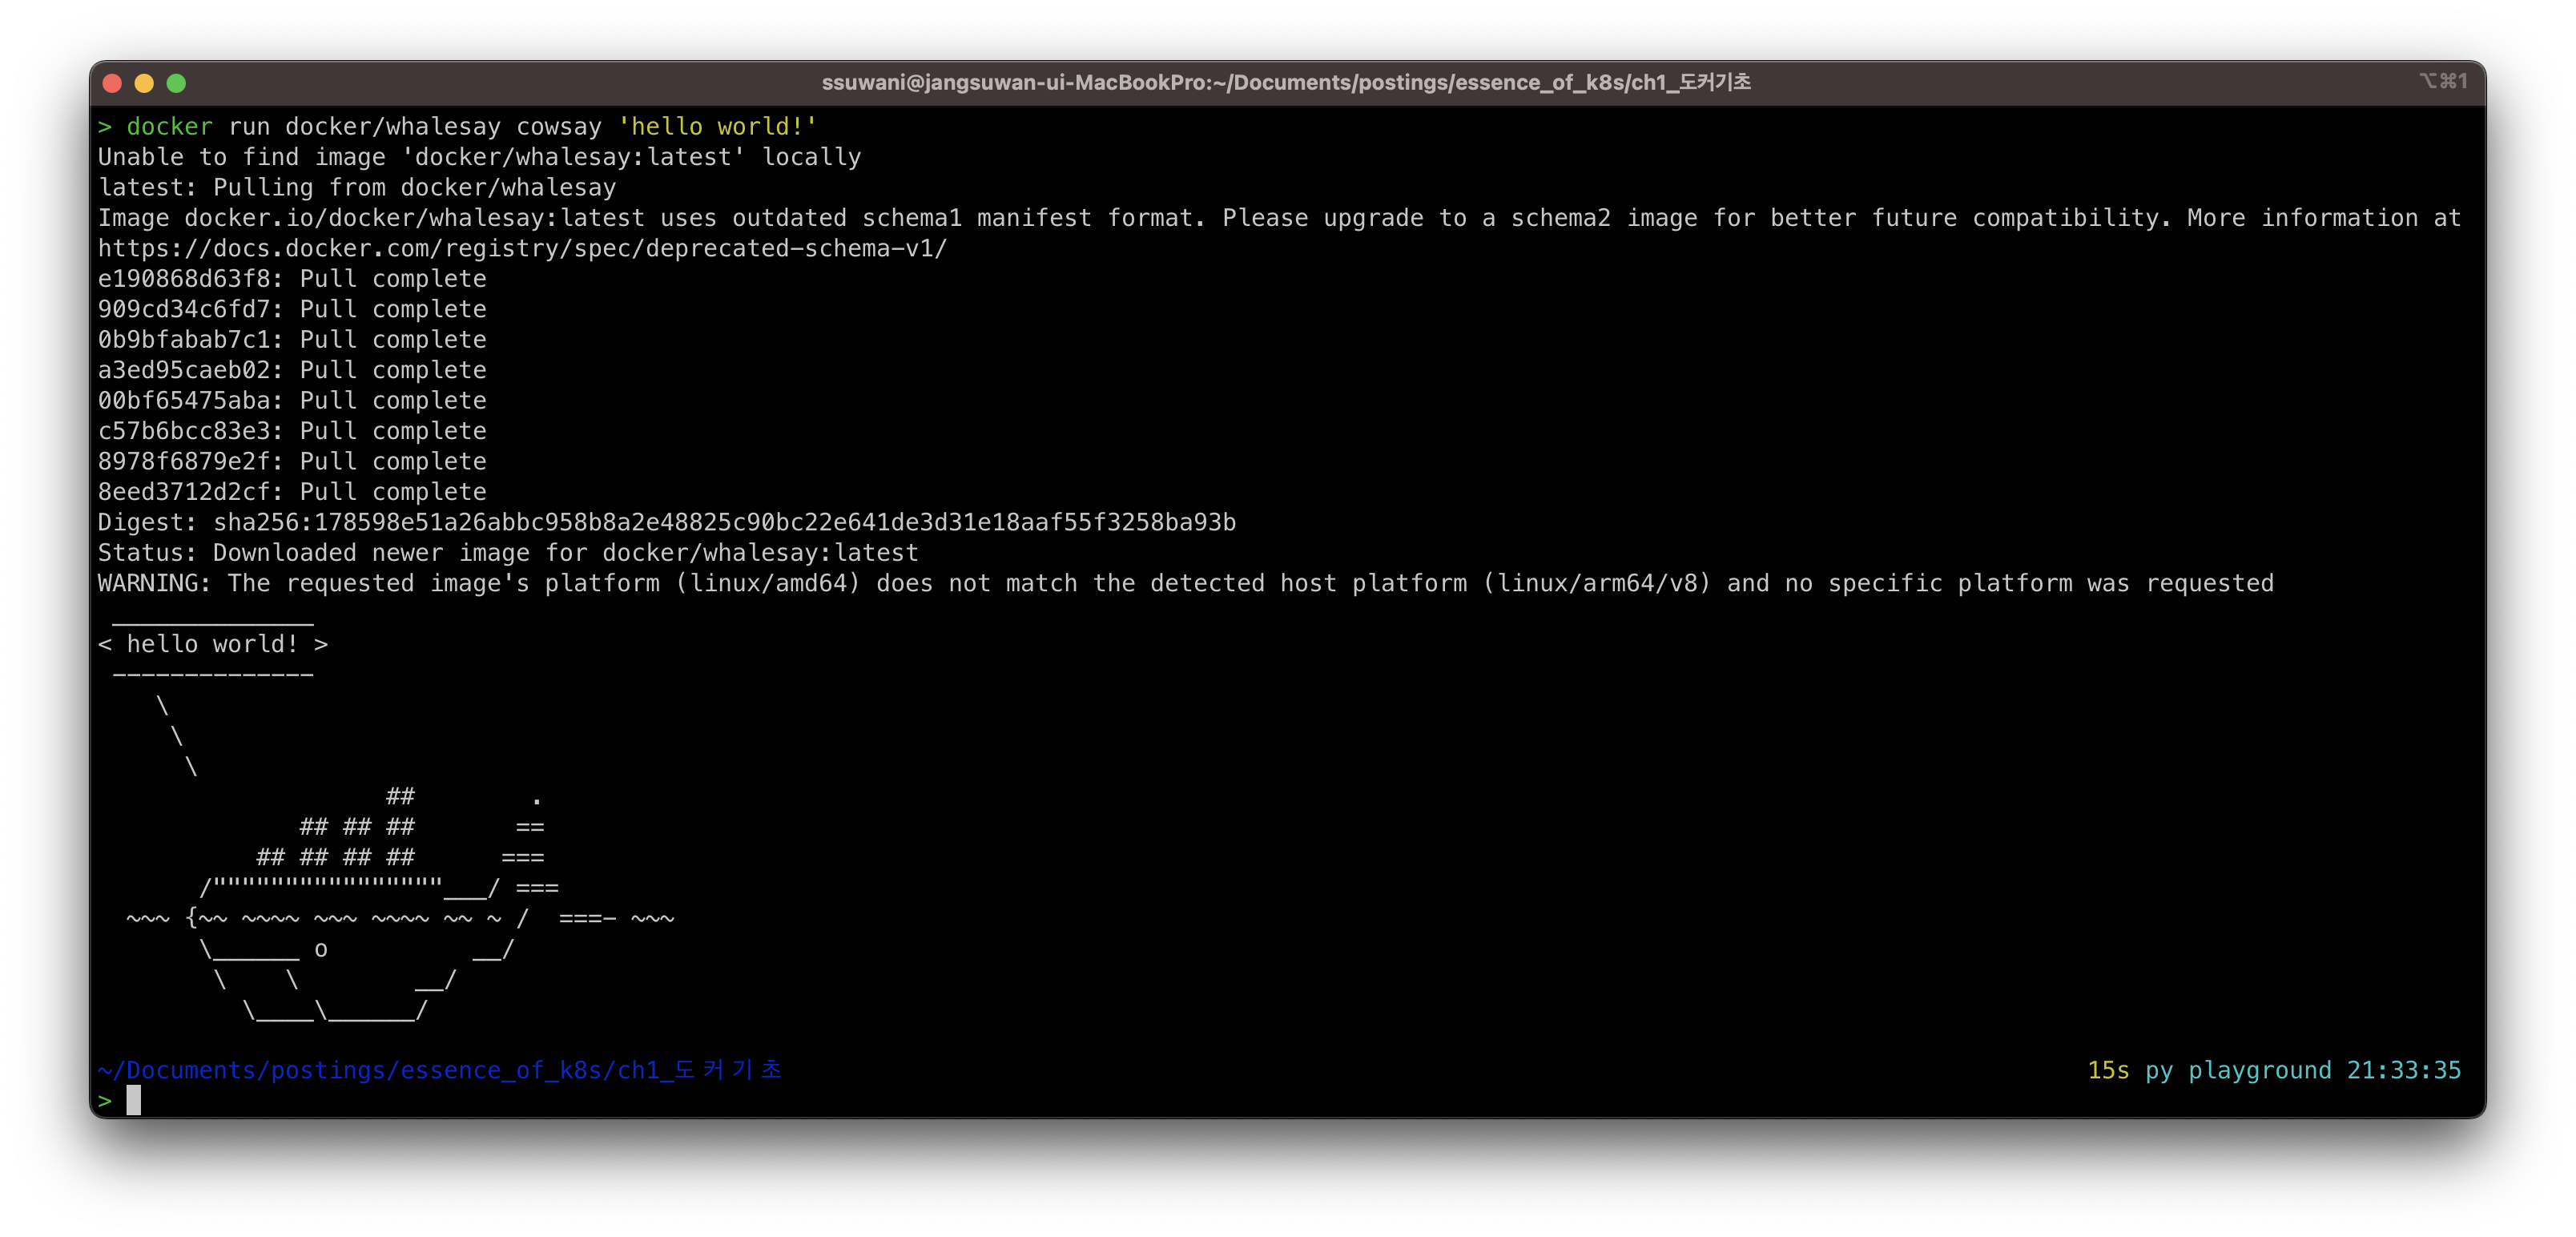Screen dimensions: 2576x1237
Task: Click the red close window button
Action: coord(112,83)
